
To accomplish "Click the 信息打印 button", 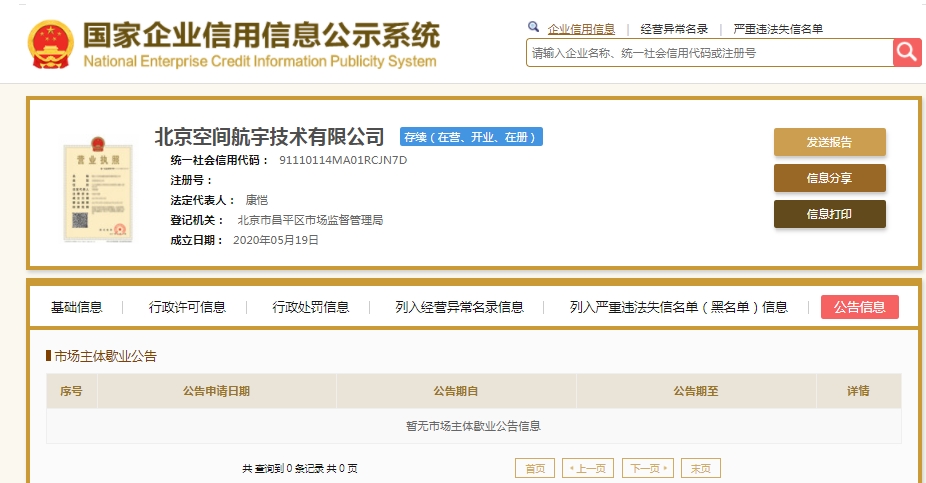I will point(830,214).
